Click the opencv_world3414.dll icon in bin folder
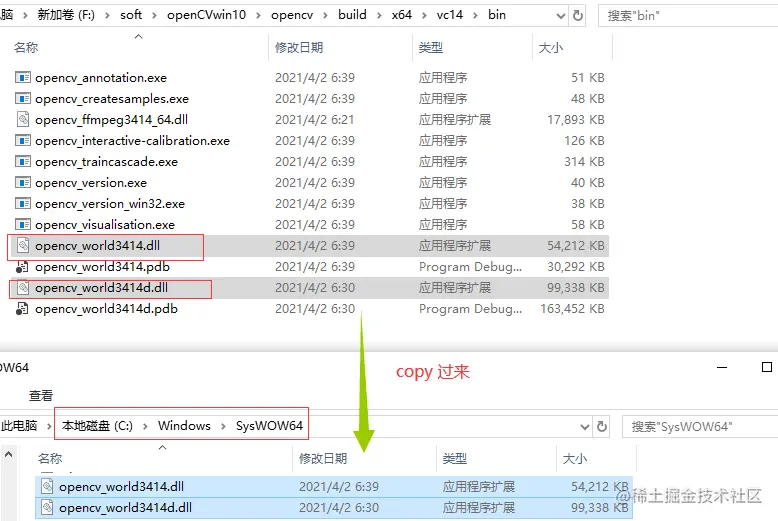The height and width of the screenshot is (521, 778). pos(23,245)
